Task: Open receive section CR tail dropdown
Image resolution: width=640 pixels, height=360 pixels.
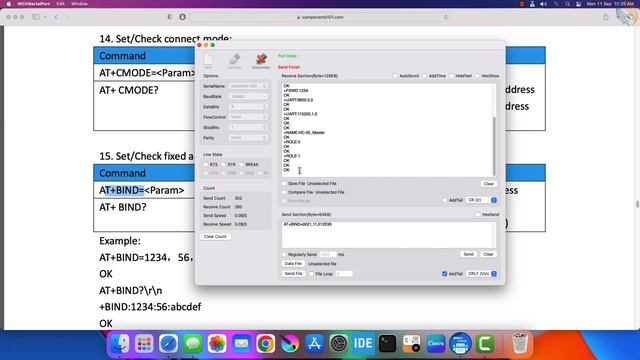Action: pyautogui.click(x=482, y=200)
